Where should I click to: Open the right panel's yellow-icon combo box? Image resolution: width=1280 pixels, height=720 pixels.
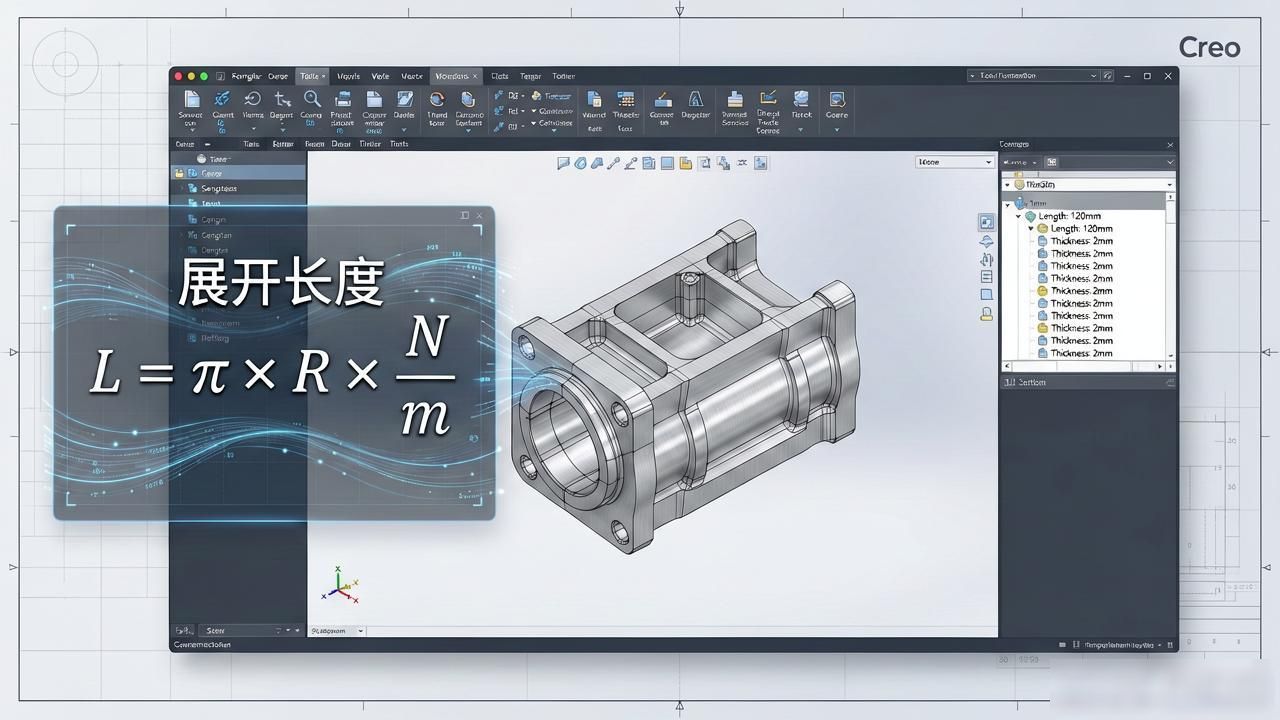tap(1088, 185)
